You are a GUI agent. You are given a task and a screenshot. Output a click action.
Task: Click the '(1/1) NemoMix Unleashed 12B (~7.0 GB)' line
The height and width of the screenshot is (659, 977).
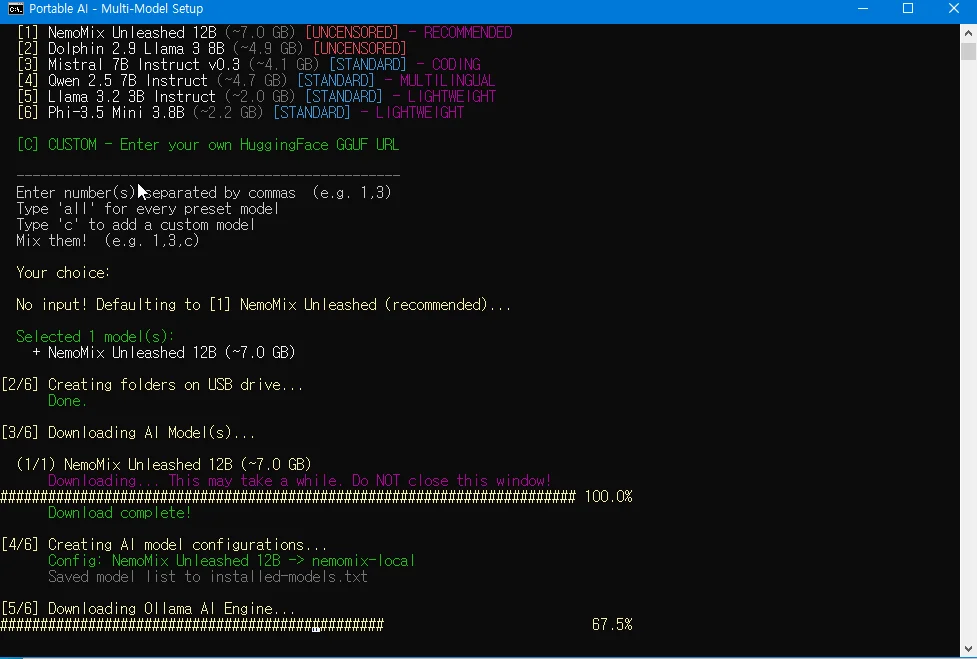[x=164, y=465]
